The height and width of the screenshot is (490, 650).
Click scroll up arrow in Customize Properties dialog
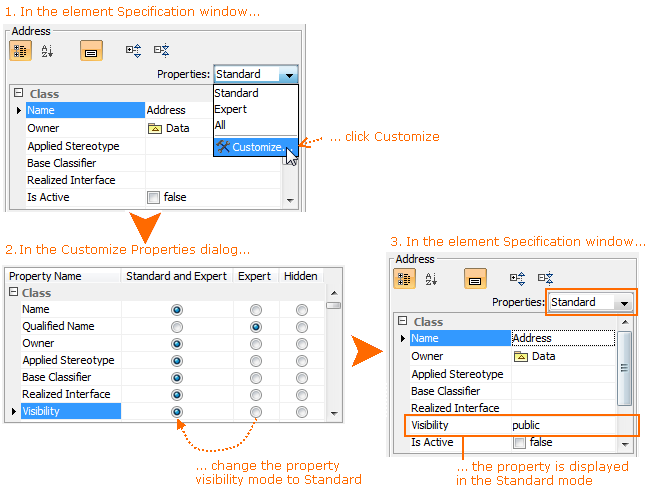(334, 293)
